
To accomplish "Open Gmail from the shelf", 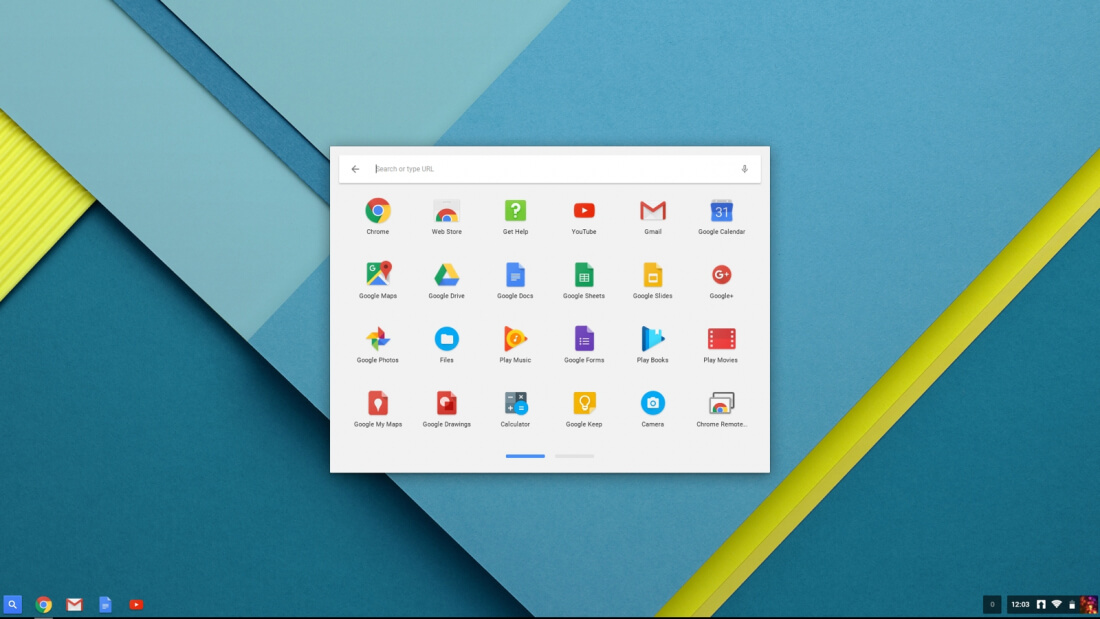I will coord(74,604).
